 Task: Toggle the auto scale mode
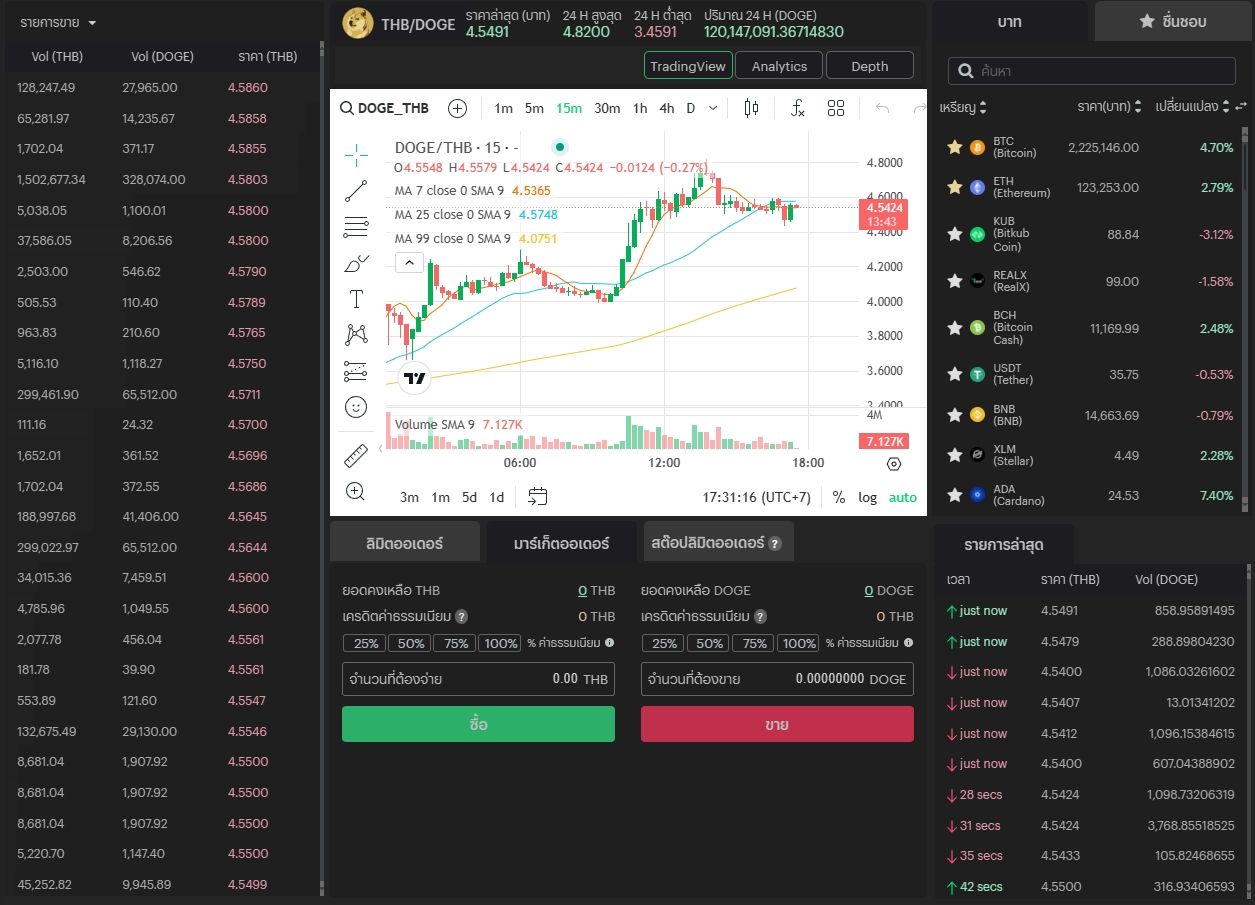tap(903, 497)
